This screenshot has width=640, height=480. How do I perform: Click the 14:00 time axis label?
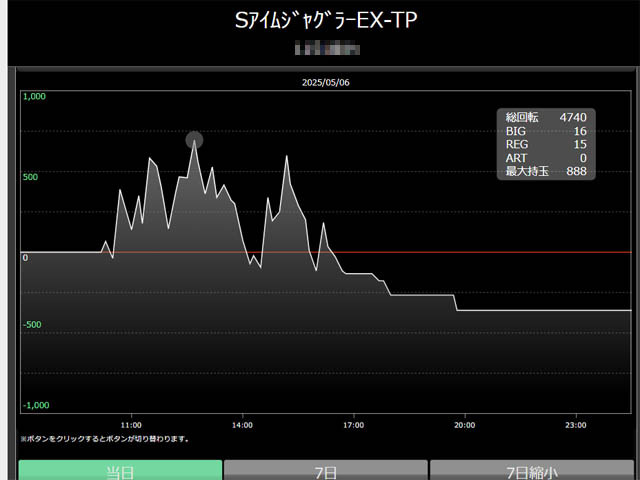coord(242,425)
